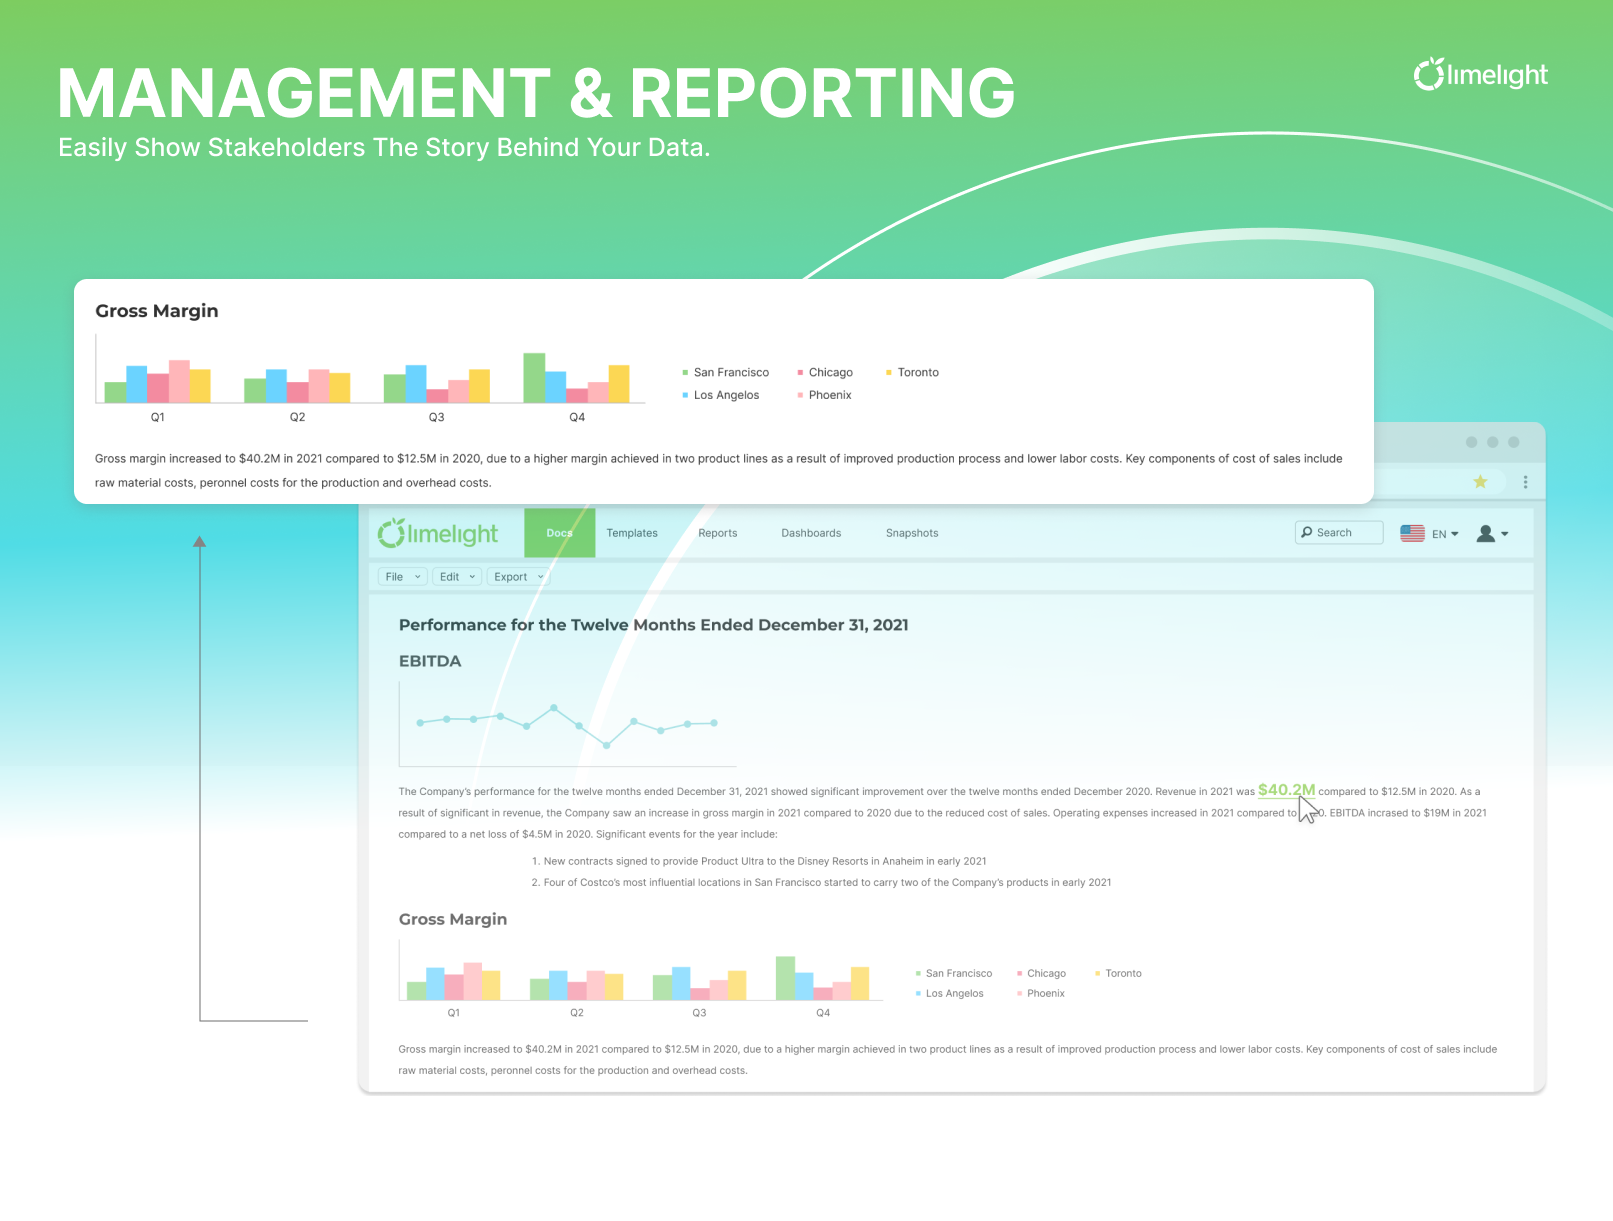
Task: Go to the Dashboards tab
Action: [811, 533]
